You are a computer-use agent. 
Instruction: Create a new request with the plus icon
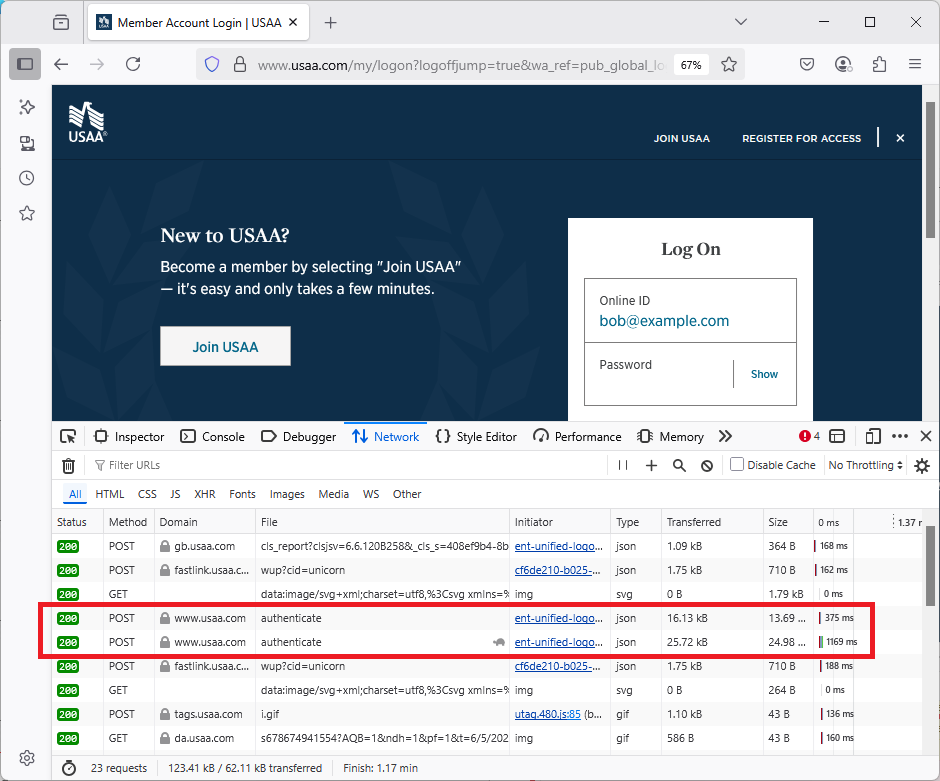[x=651, y=465]
